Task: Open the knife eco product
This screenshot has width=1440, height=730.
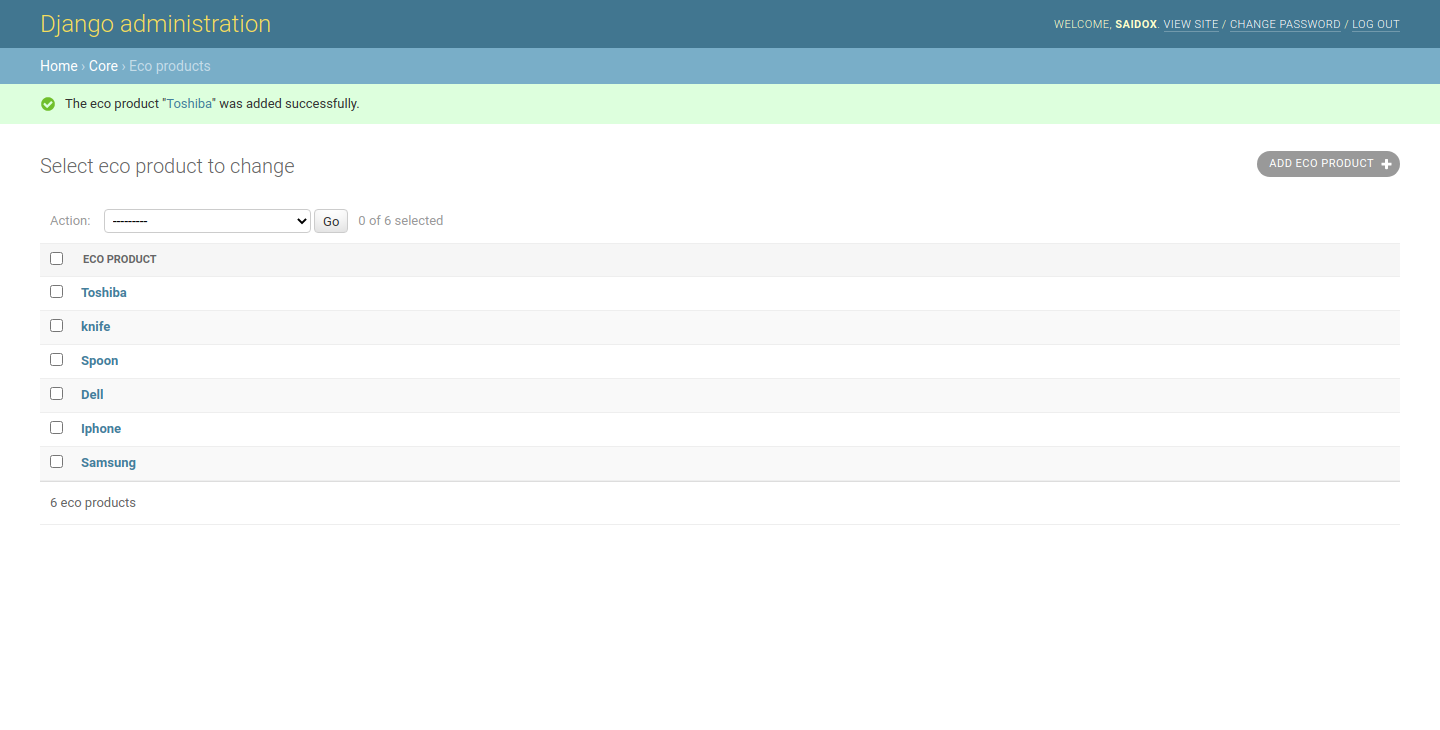Action: pos(96,327)
